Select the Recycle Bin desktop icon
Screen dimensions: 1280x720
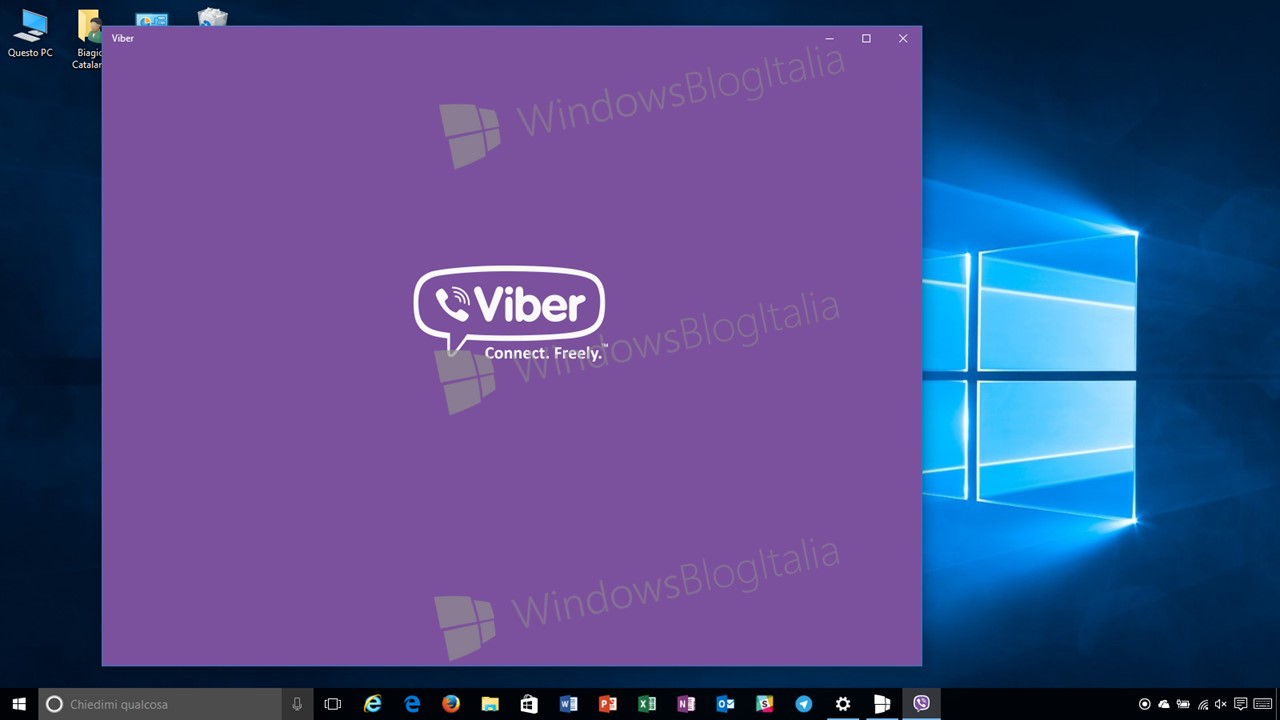point(212,17)
